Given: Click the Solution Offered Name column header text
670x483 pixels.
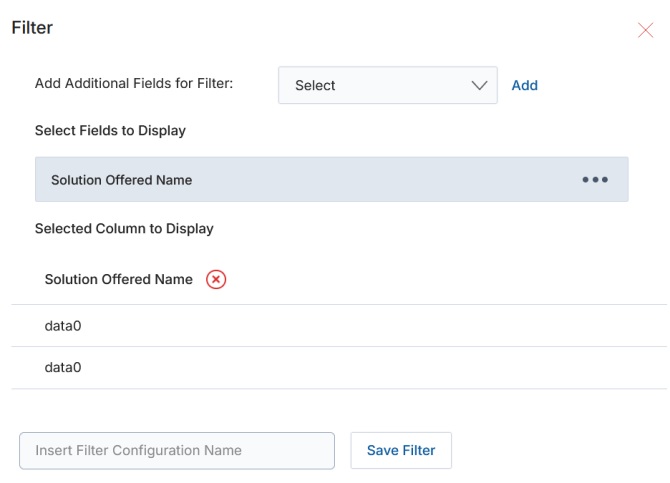Looking at the screenshot, I should [x=119, y=280].
